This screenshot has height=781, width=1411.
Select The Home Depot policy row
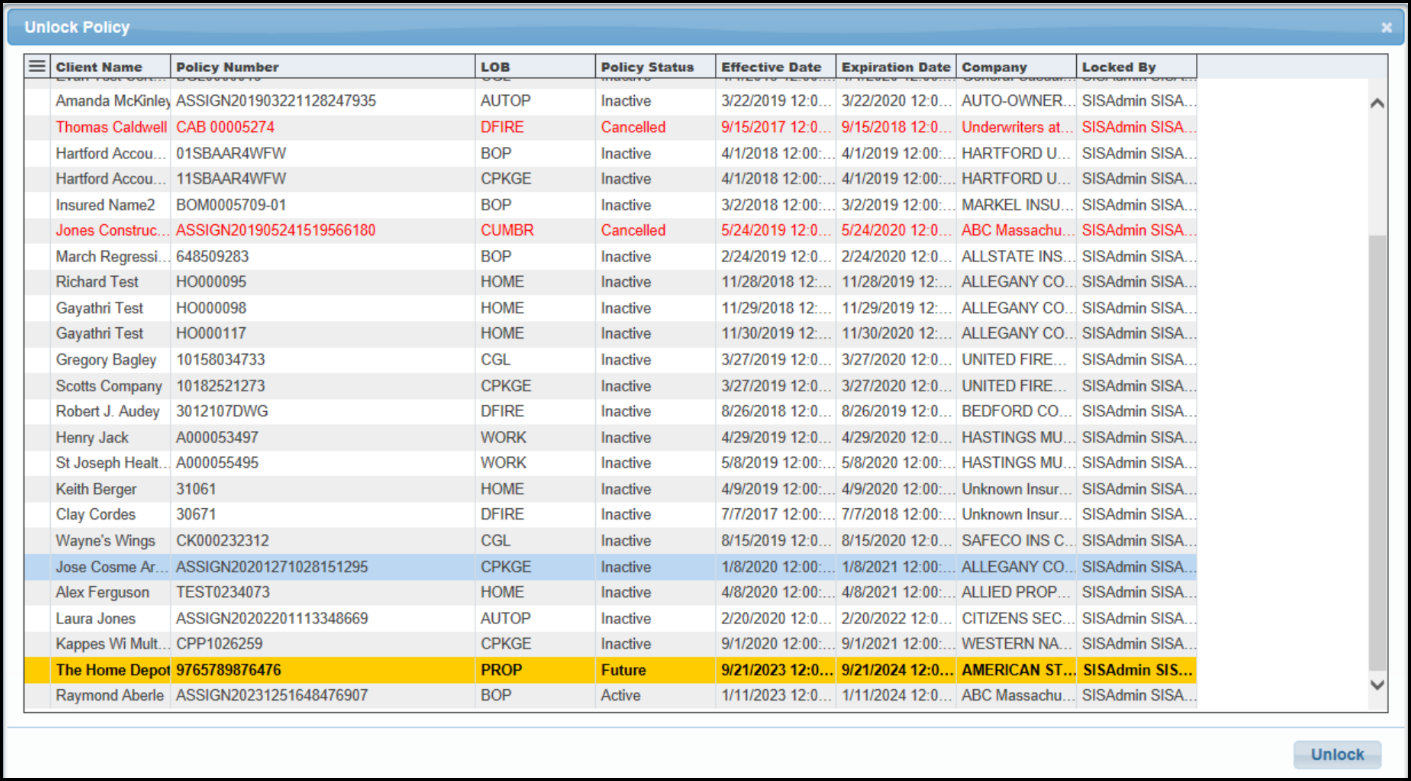click(x=610, y=670)
